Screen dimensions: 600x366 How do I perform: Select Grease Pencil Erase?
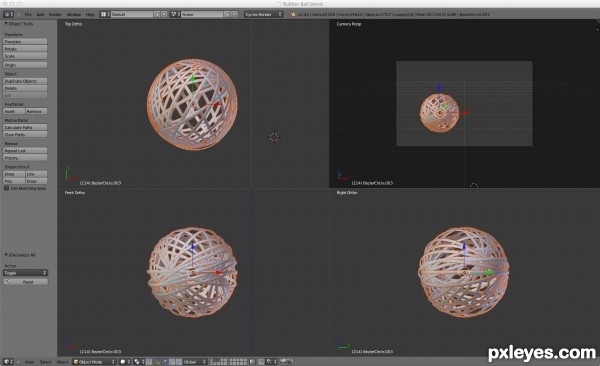tap(36, 181)
